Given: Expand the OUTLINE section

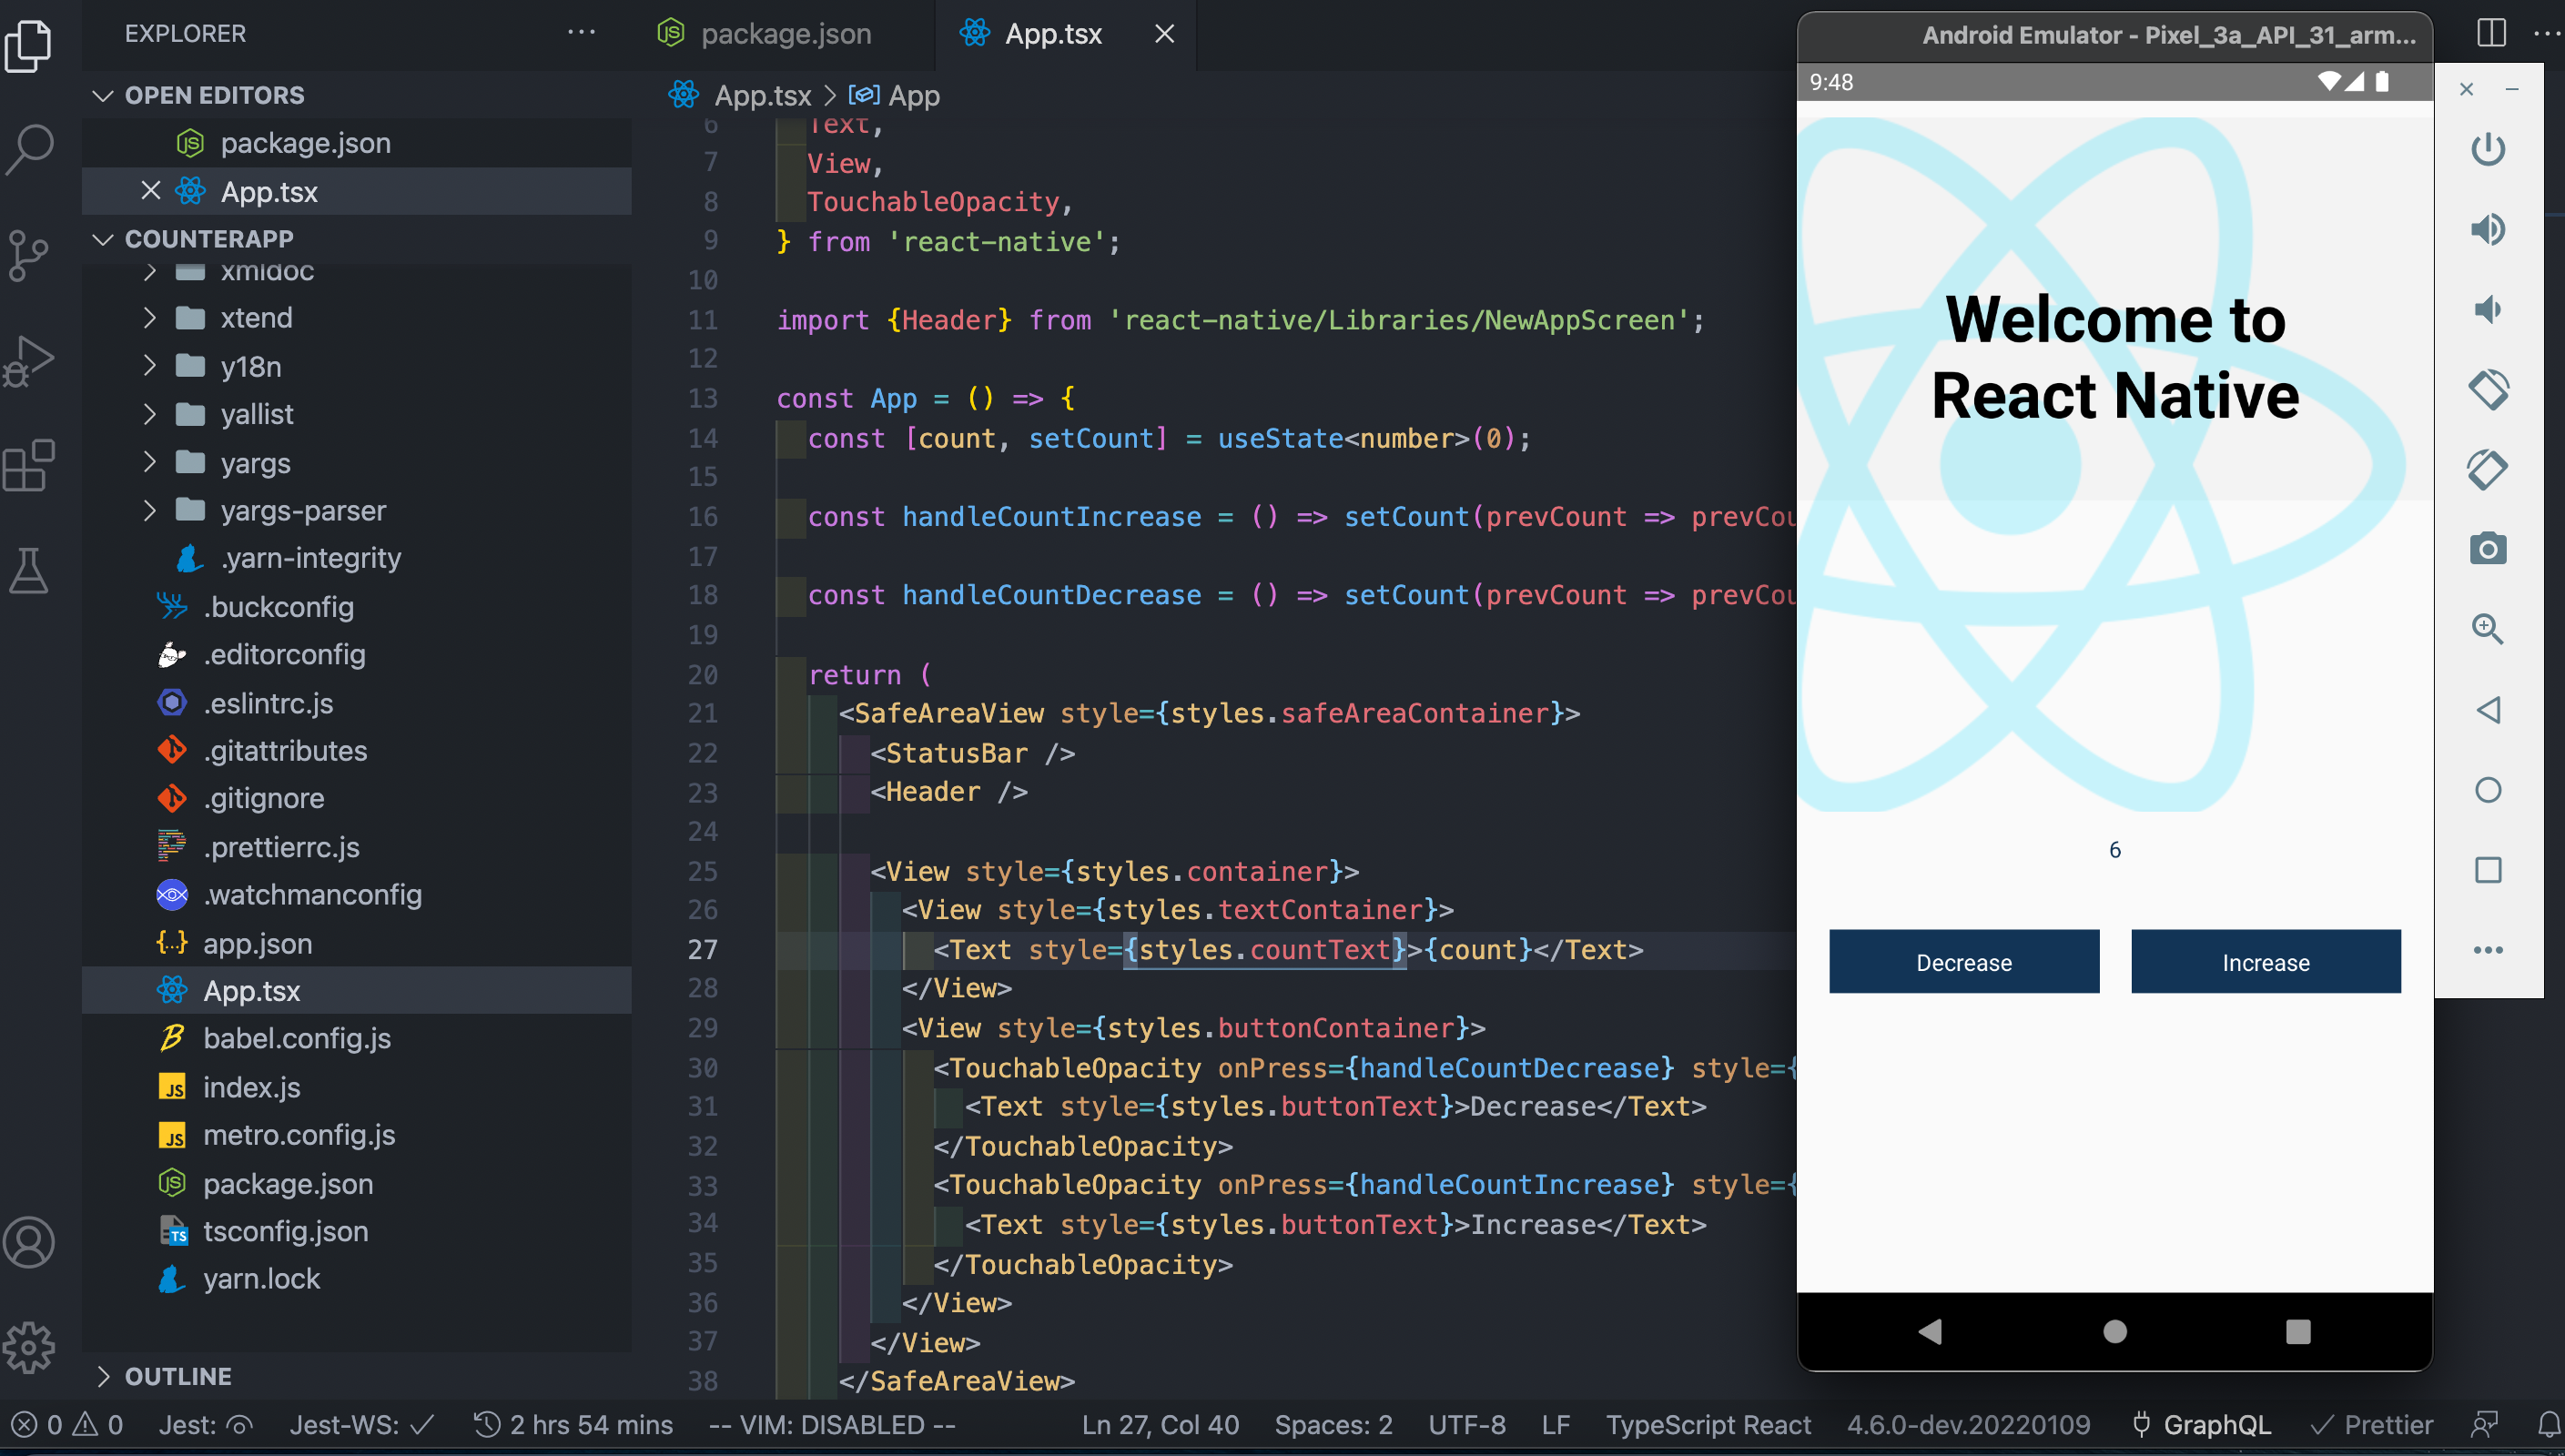Looking at the screenshot, I should (102, 1376).
